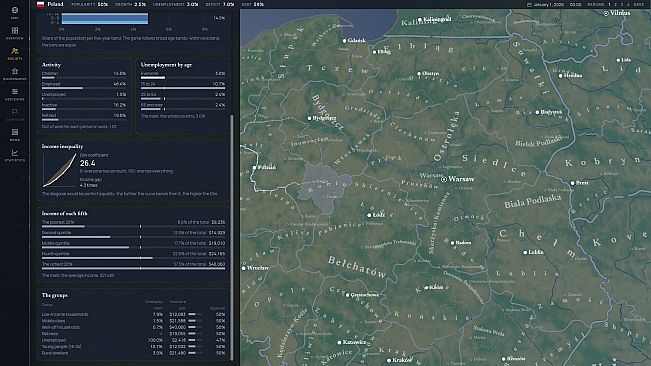Click The richest 20% income bar
Image resolution: width=651 pixels, height=366 pixels.
133,268
